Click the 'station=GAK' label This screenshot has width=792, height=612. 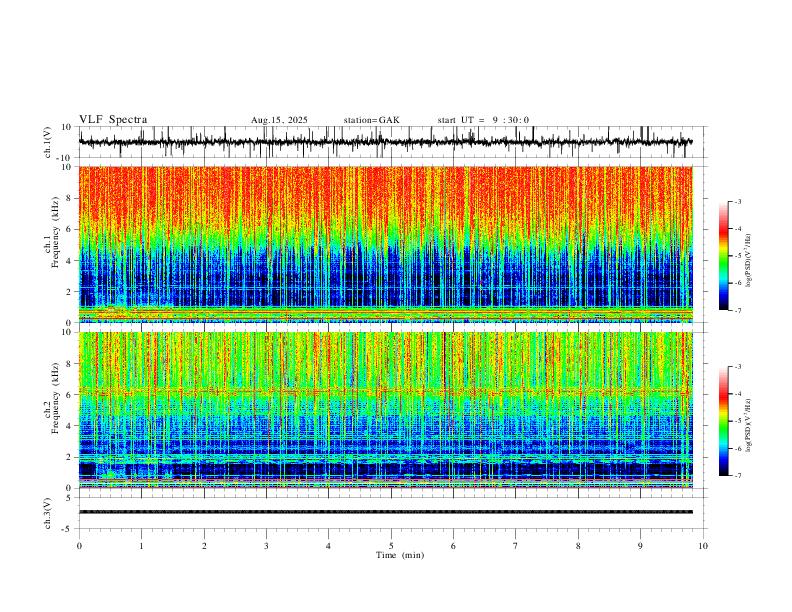372,120
